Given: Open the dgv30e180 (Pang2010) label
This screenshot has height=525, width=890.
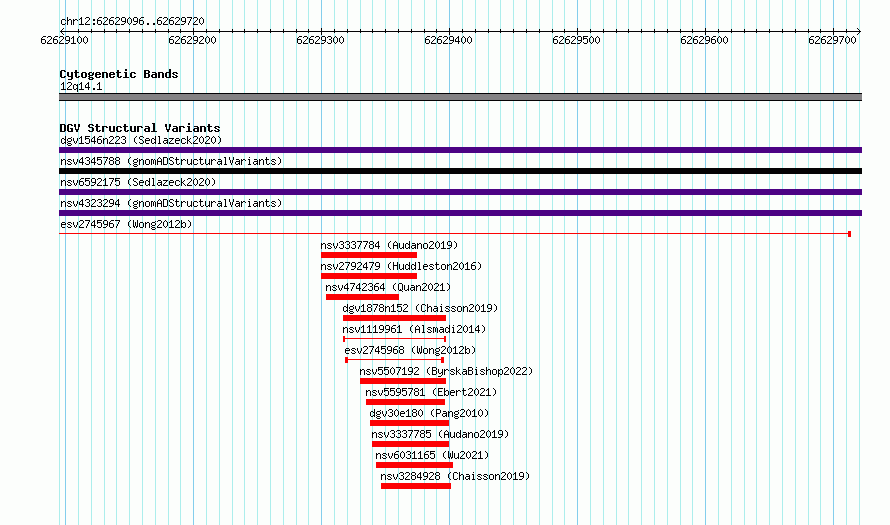Looking at the screenshot, I should (429, 413).
